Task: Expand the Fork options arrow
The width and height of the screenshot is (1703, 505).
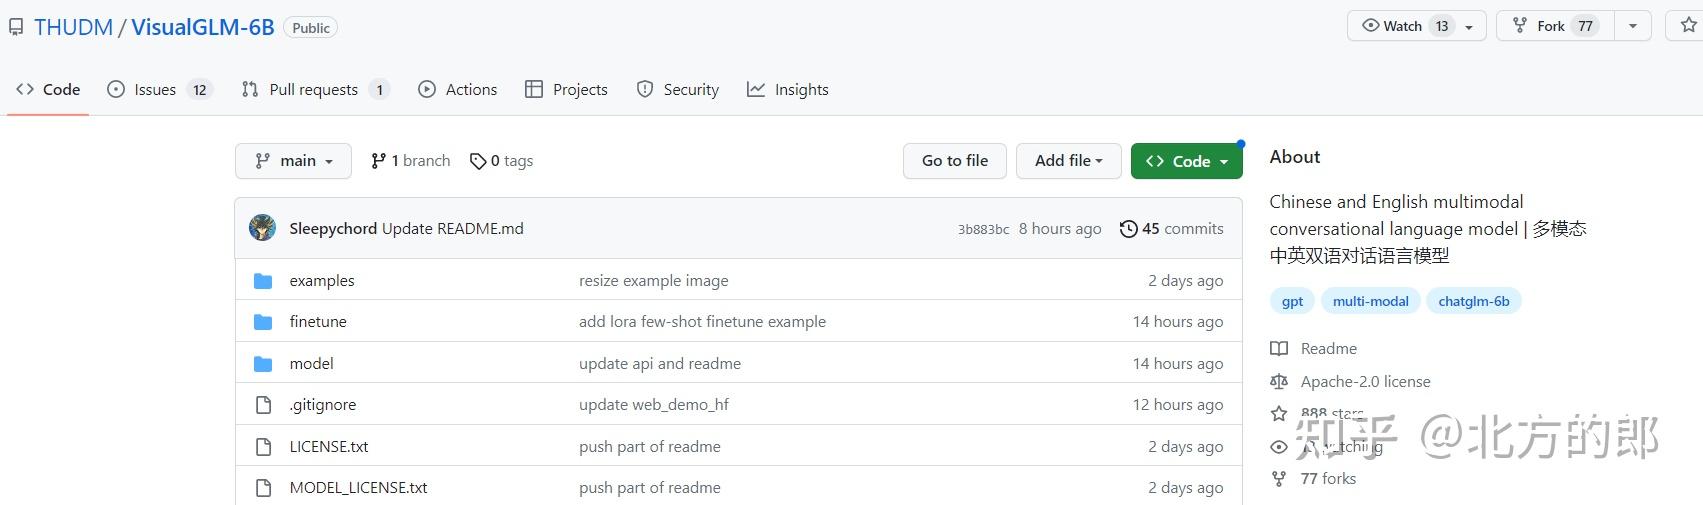Action: click(1633, 26)
